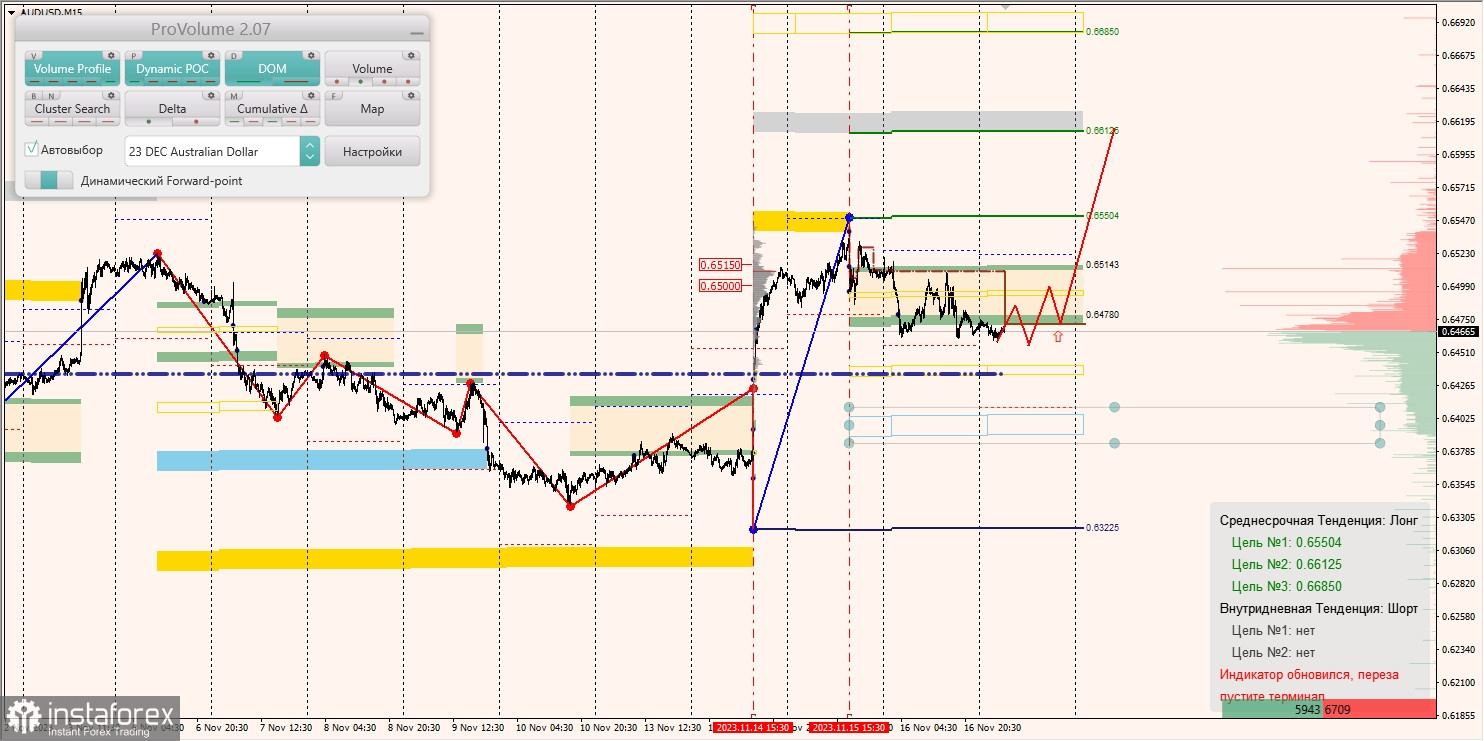Select red-dot segment under Delta button
The height and width of the screenshot is (741, 1484).
[197, 122]
